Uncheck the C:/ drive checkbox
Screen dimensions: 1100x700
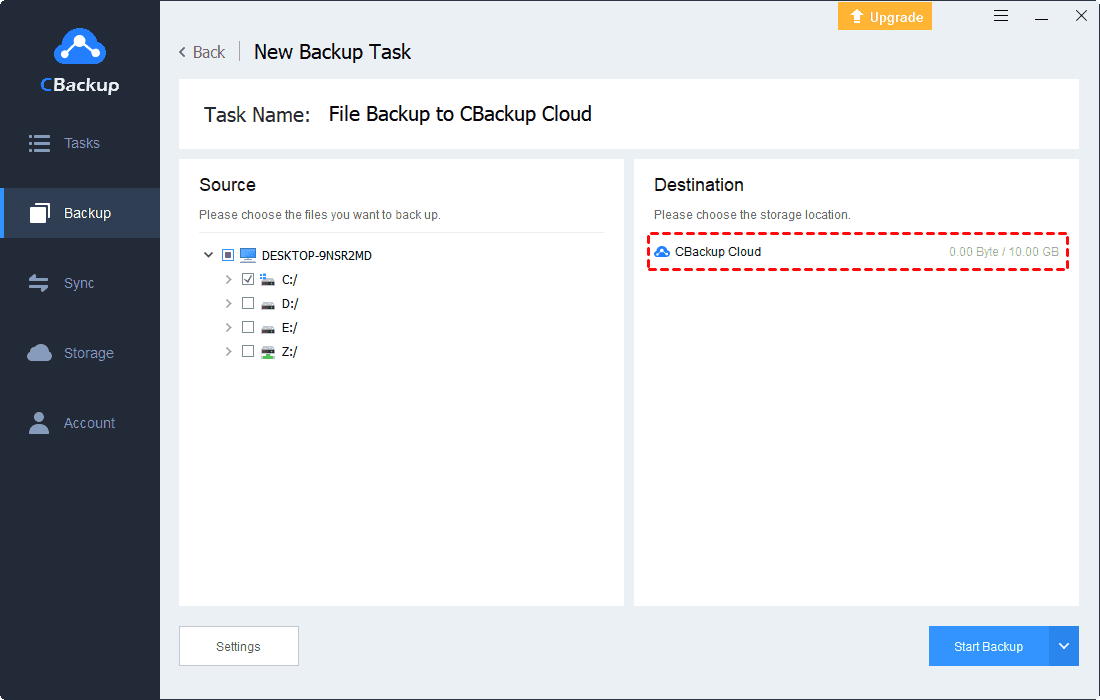point(248,279)
